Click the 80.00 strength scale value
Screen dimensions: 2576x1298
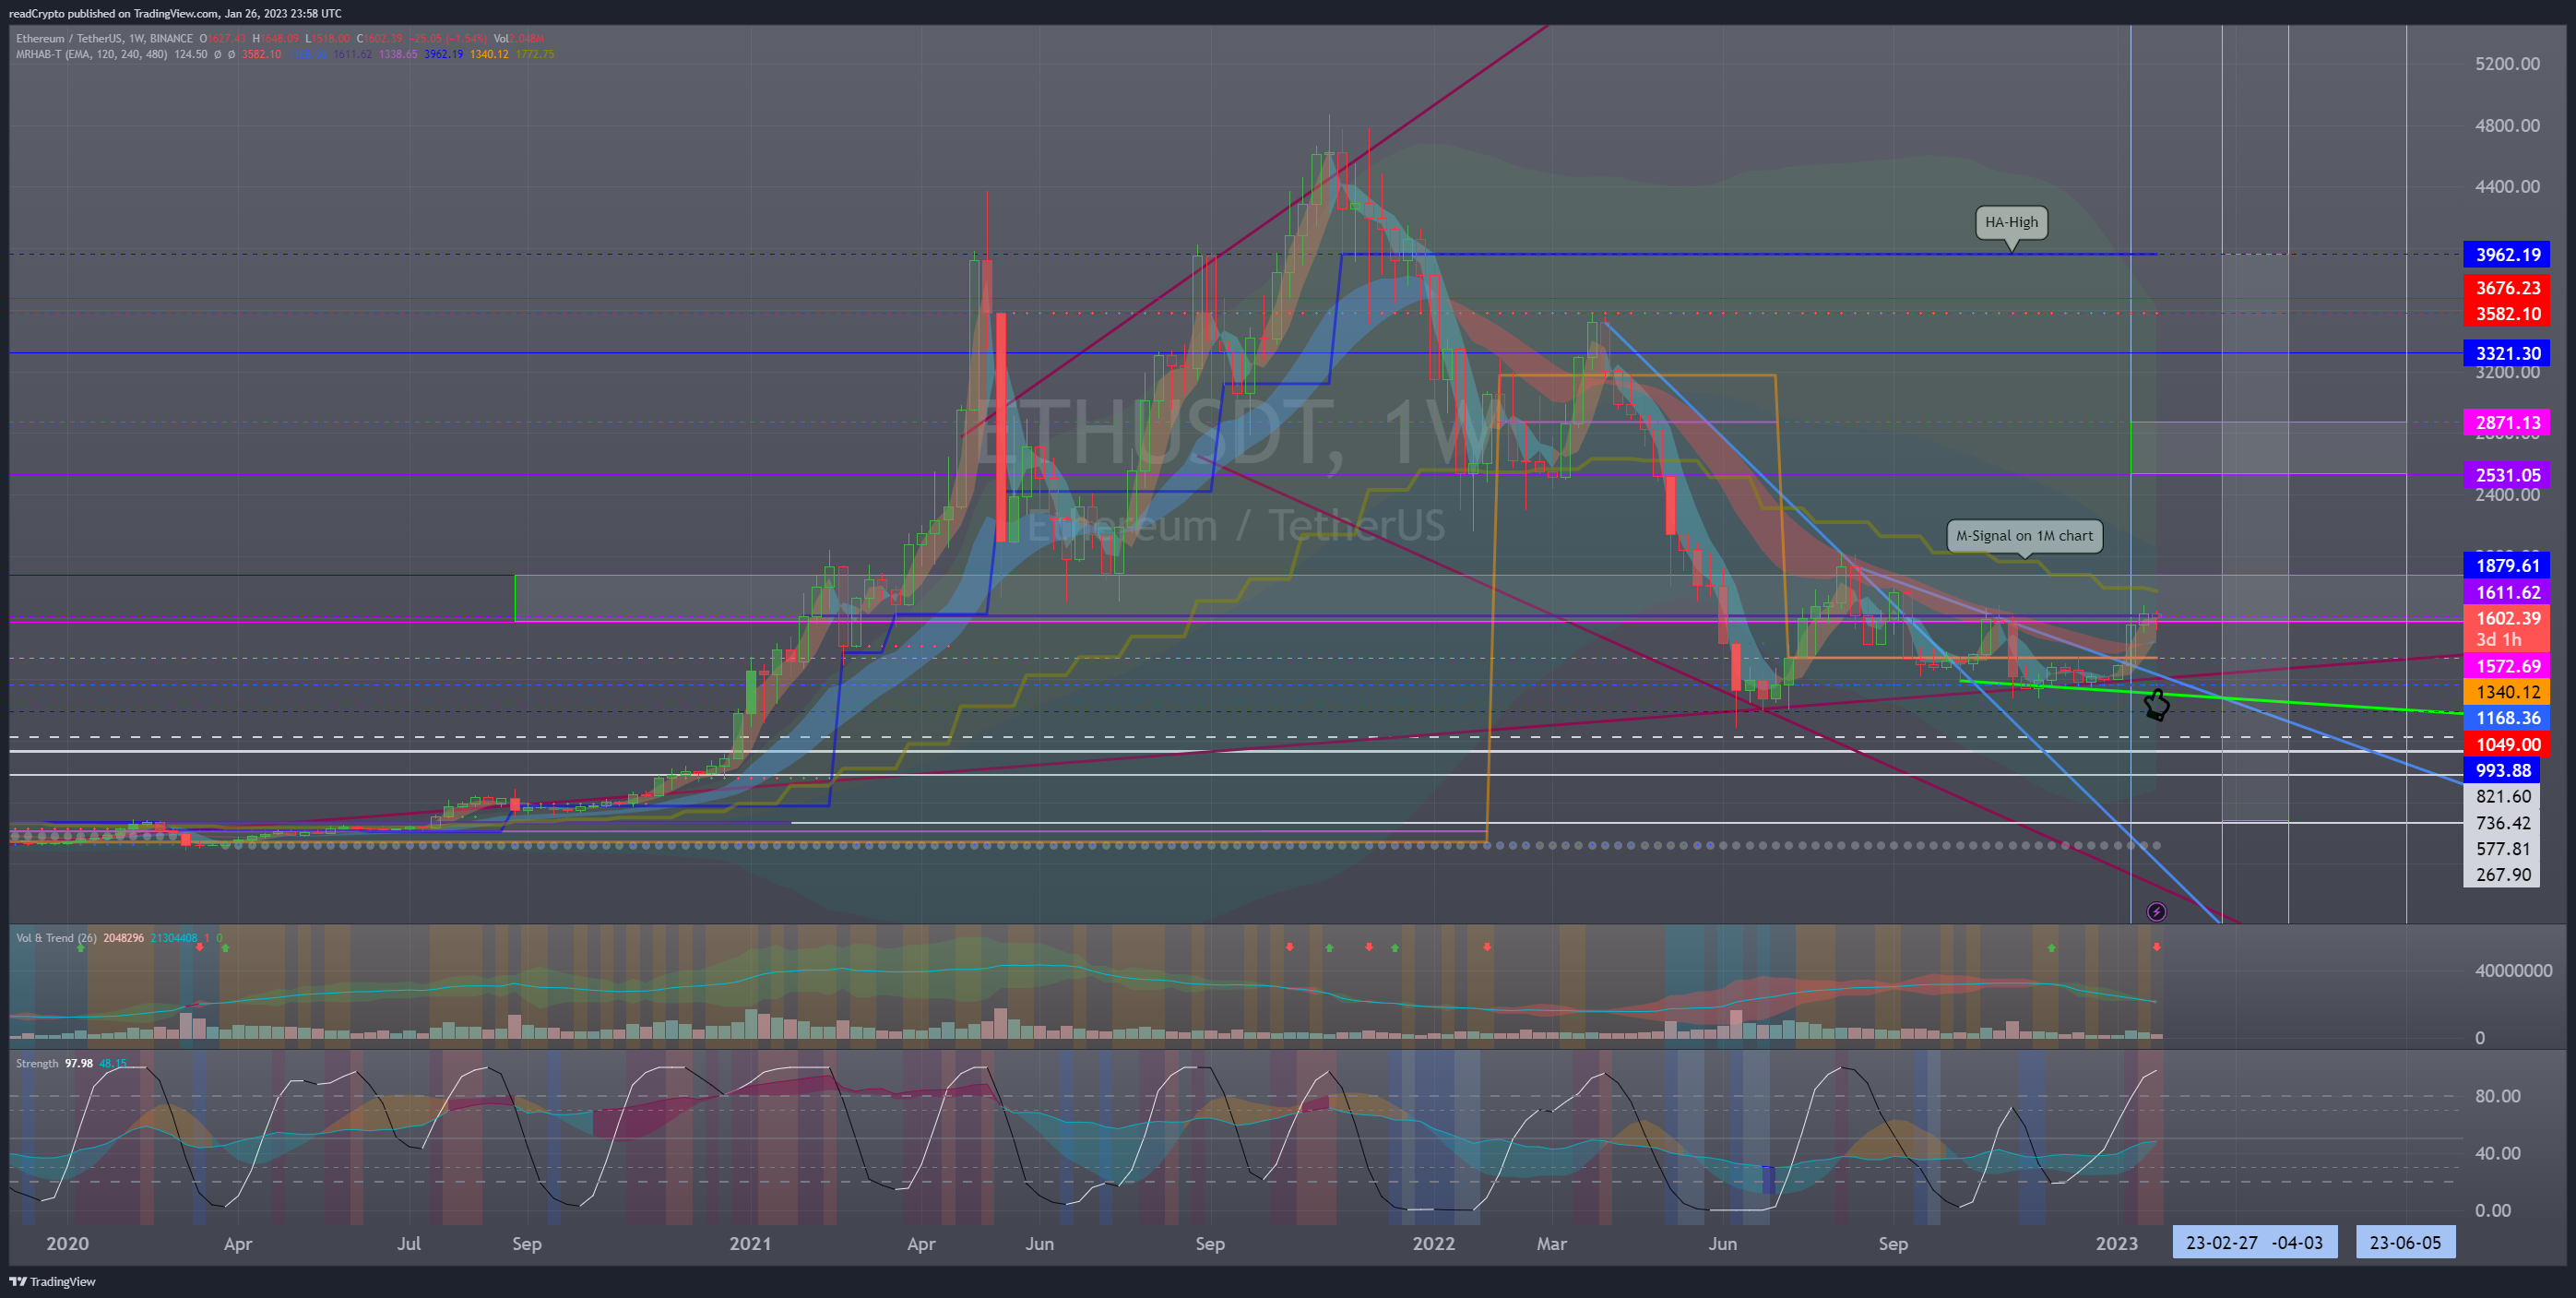2497,1097
